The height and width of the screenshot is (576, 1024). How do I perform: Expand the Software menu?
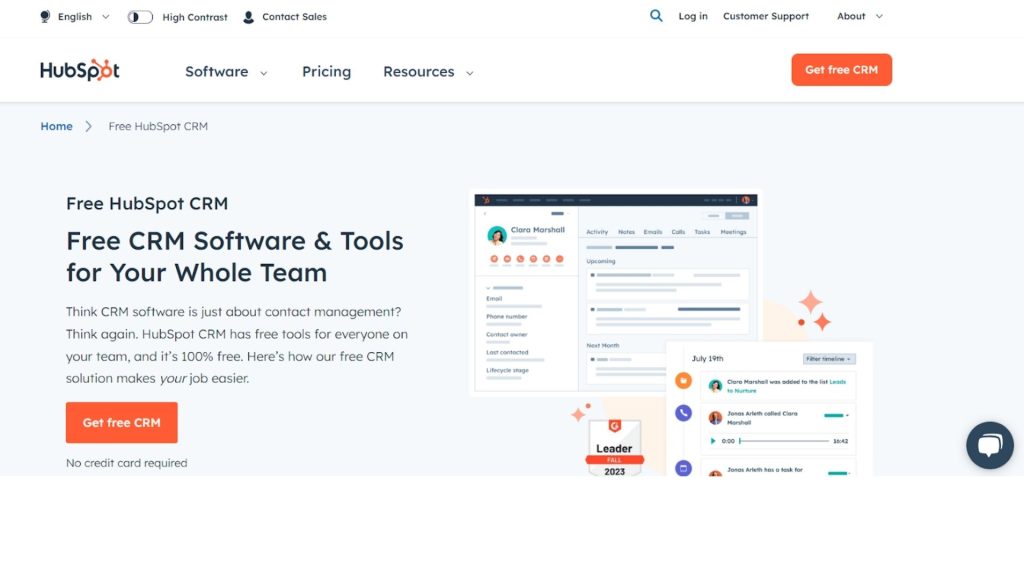(x=226, y=72)
